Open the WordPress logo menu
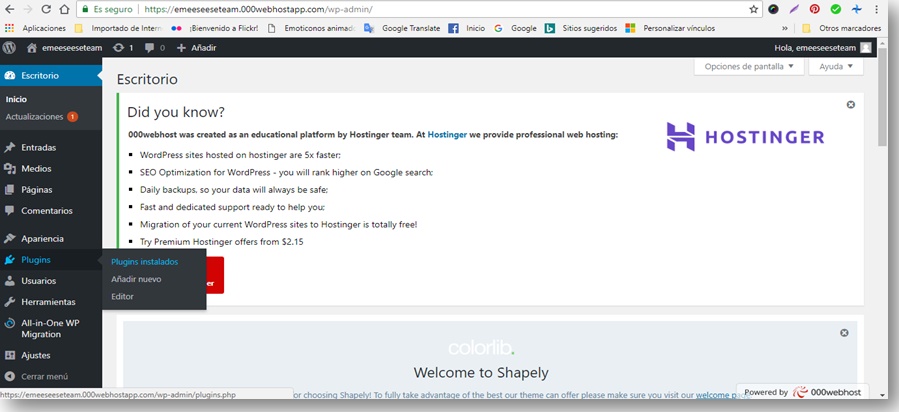The image size is (899, 412). pos(9,48)
